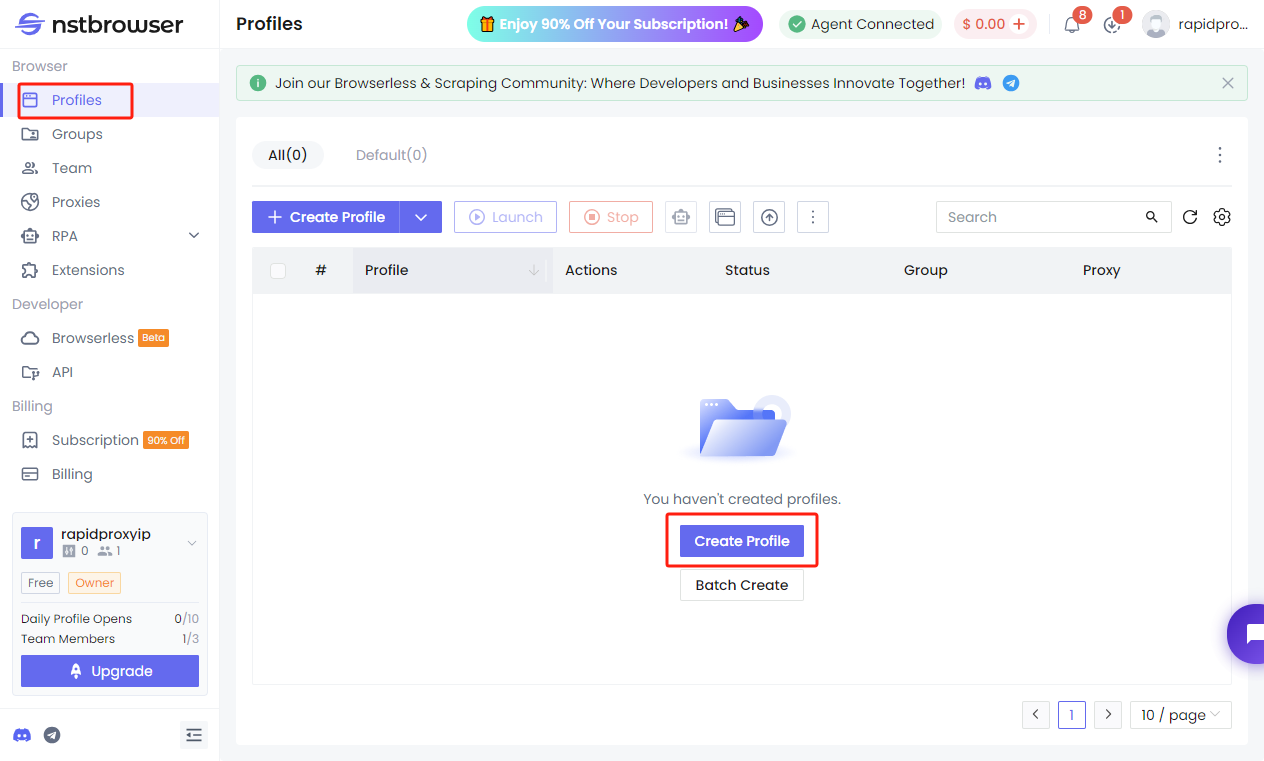The width and height of the screenshot is (1264, 761).
Task: Click the Owner role tag
Action: pyautogui.click(x=95, y=583)
